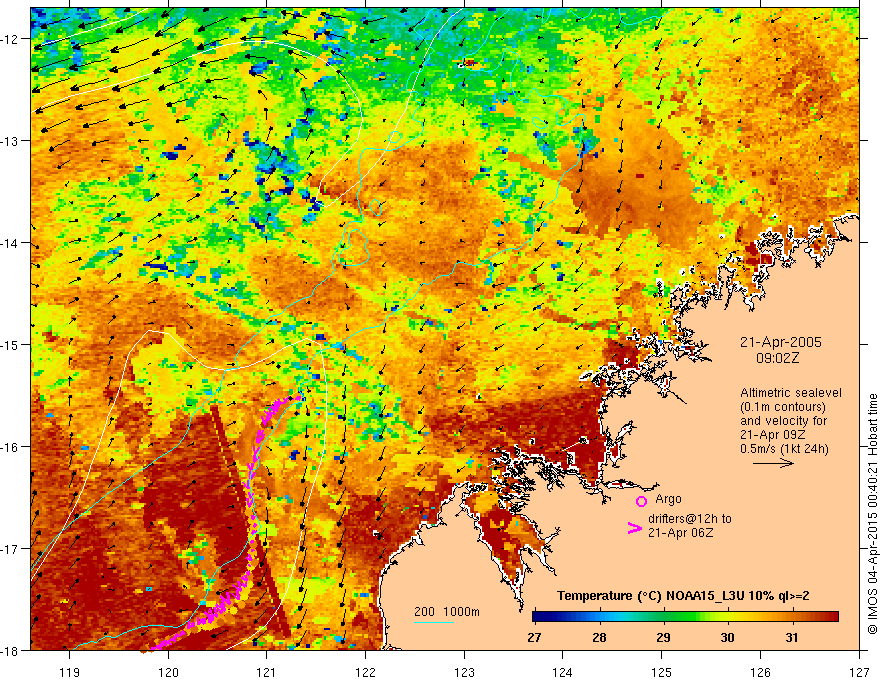
Task: Click the velocity scale reference arrow
Action: point(773,463)
